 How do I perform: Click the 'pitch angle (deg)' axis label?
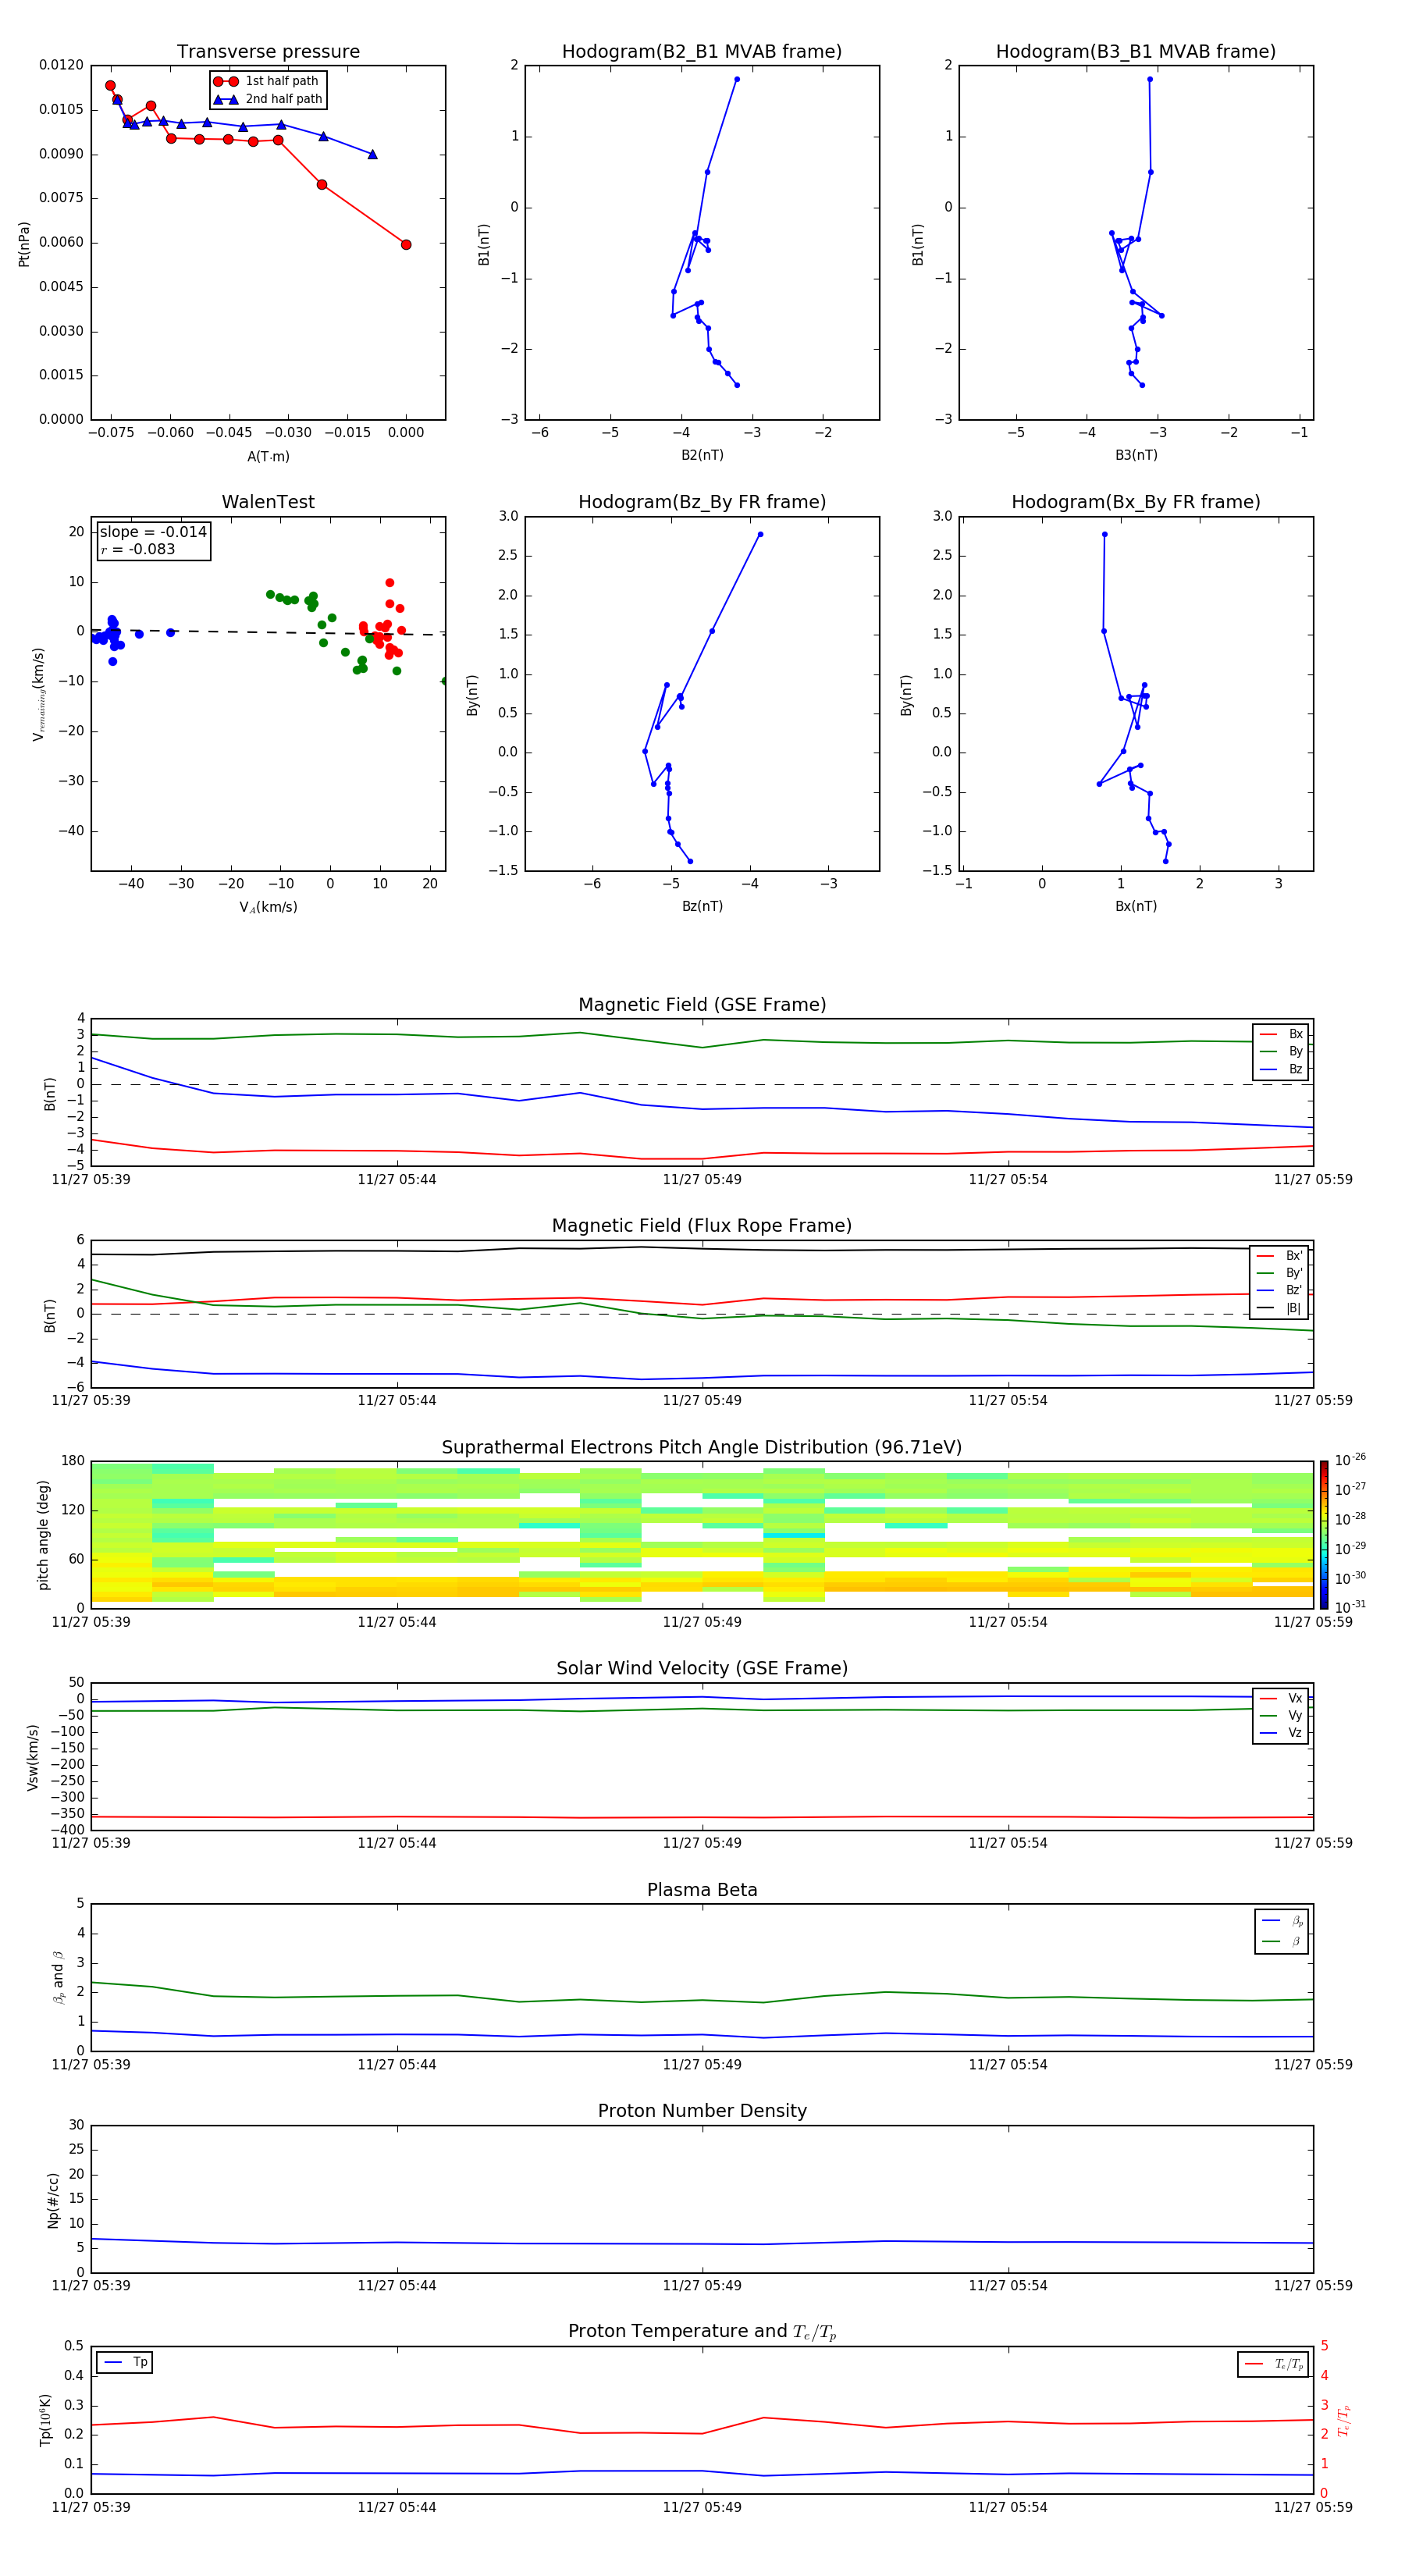pyautogui.click(x=43, y=1535)
